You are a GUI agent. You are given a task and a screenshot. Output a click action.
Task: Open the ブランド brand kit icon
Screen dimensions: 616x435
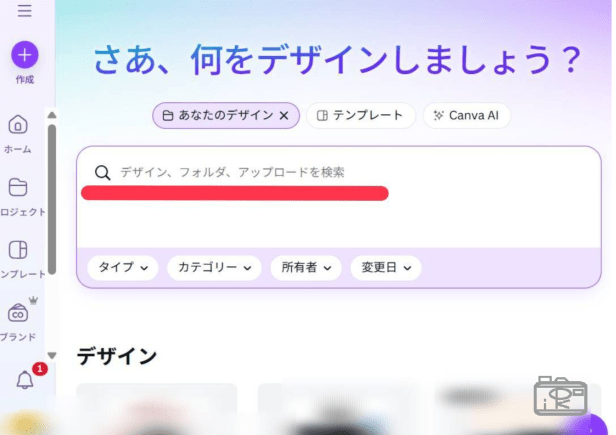18,313
